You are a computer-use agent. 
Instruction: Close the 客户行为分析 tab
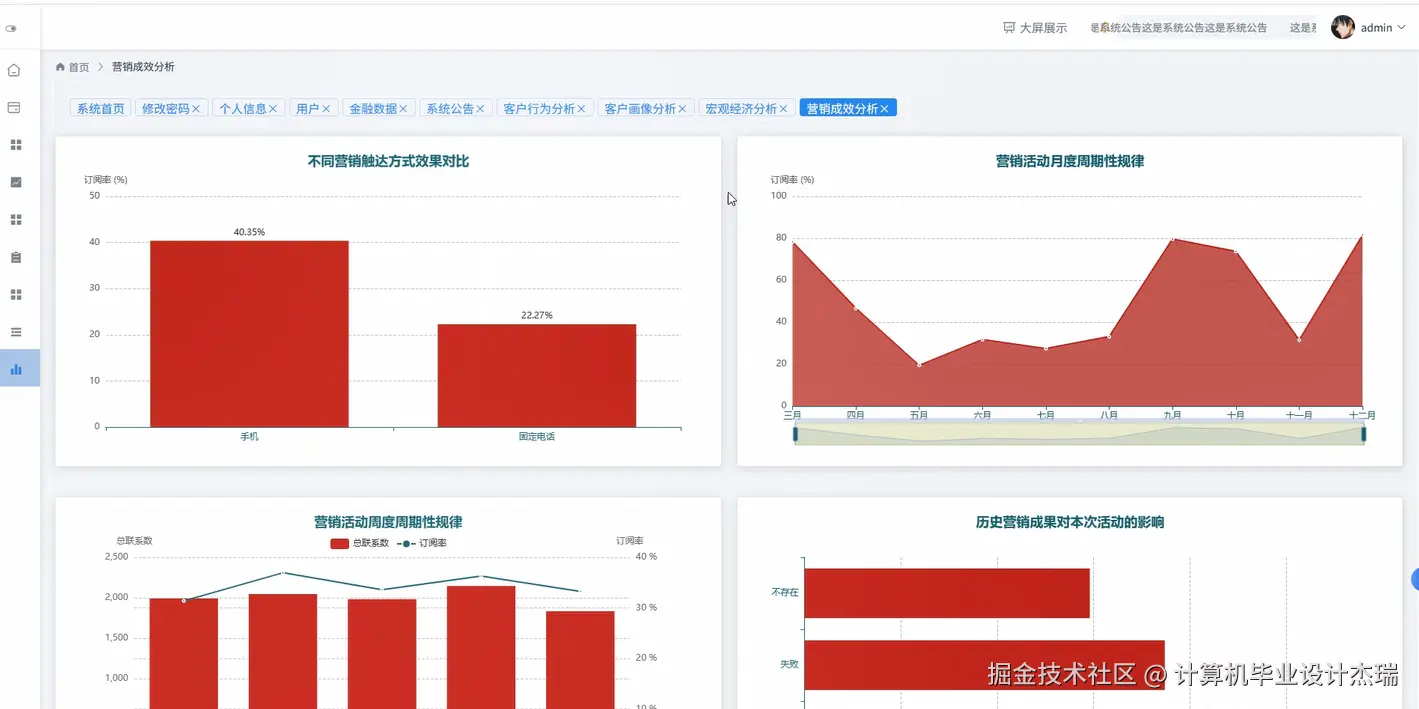(581, 108)
